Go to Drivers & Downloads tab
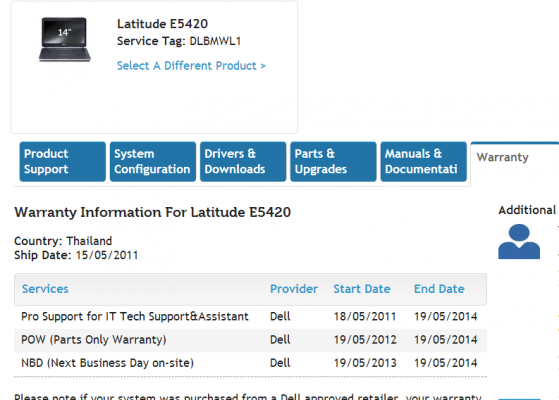The height and width of the screenshot is (400, 559). [243, 161]
